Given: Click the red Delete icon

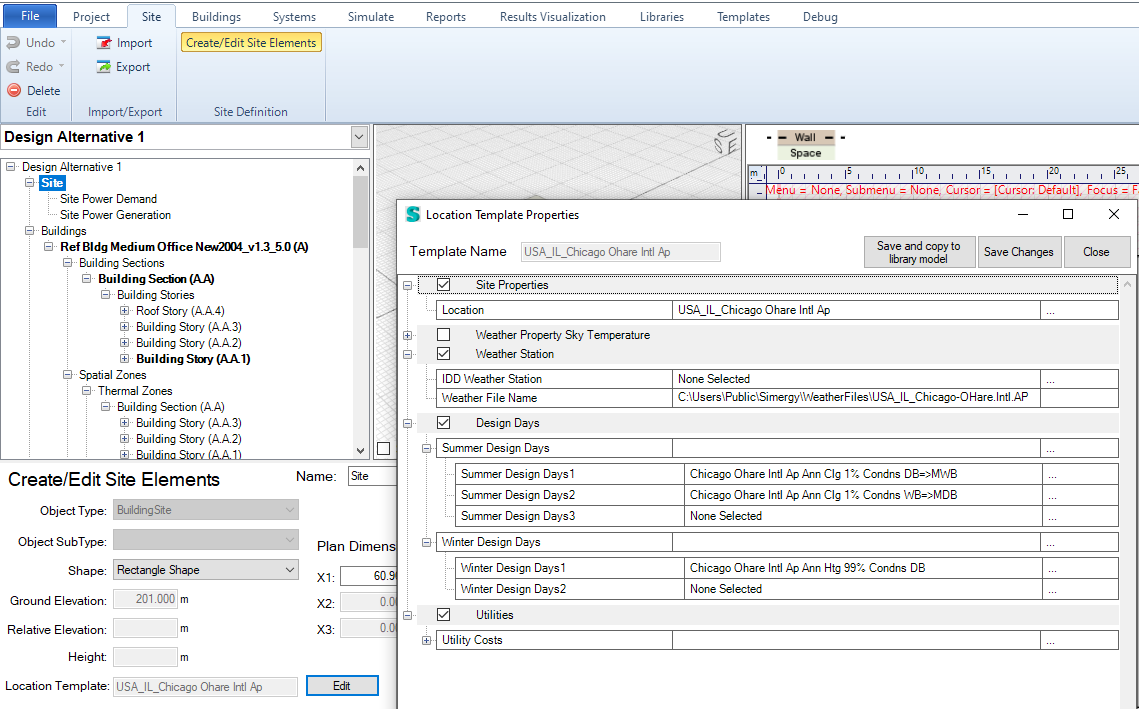Looking at the screenshot, I should (14, 91).
